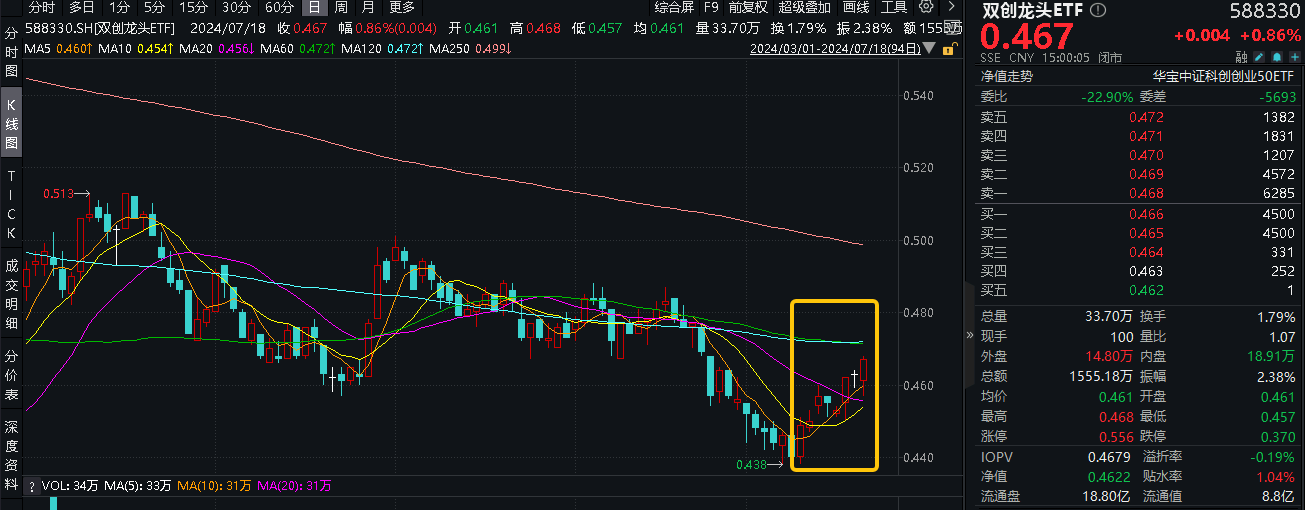This screenshot has height=510, width=1305.
Task: Click the pencil edit icon beside 融
Action: (x=1259, y=58)
